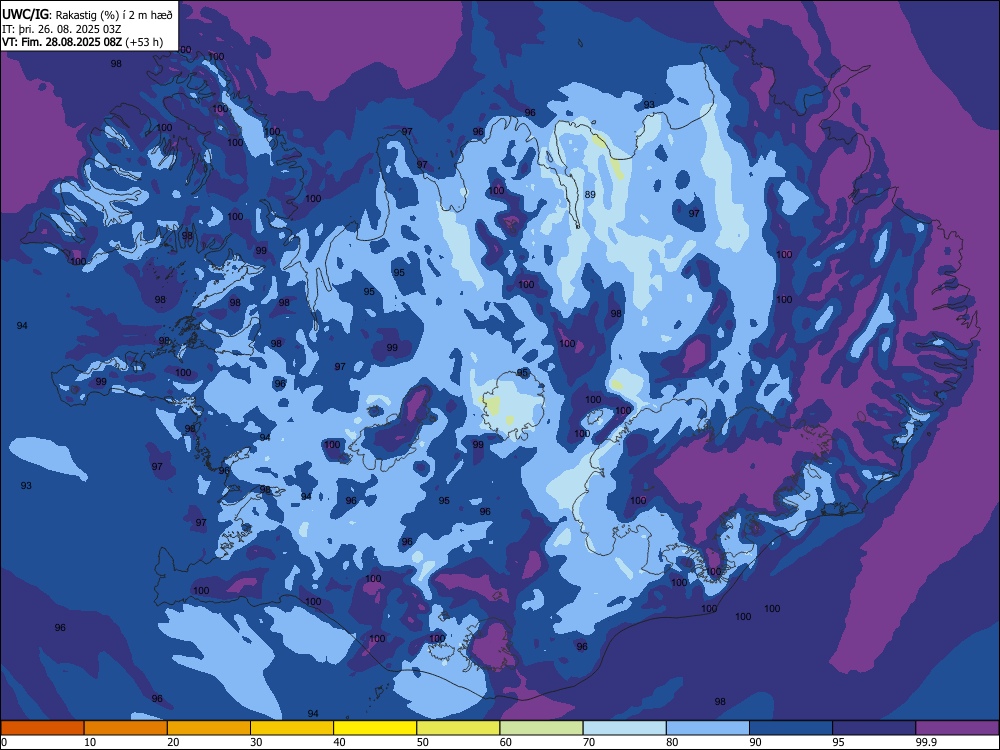The width and height of the screenshot is (1000, 750).
Task: Click the "90" tick label under the legend
Action: pos(755,742)
